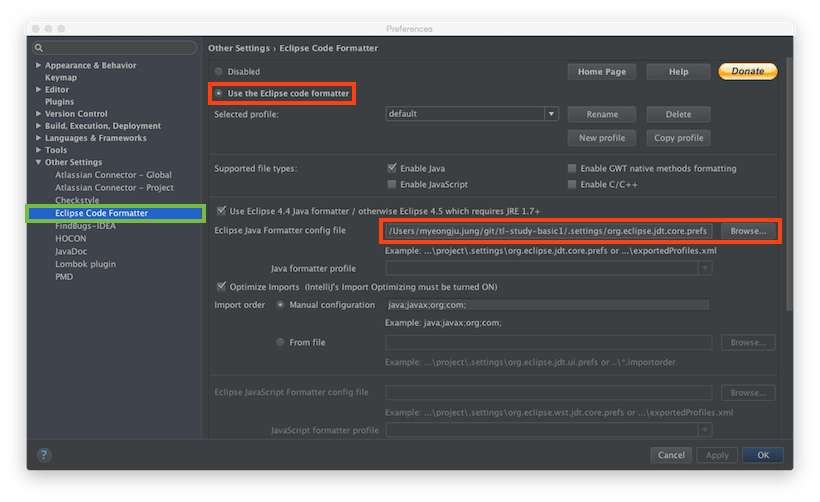Open the Selected profile dropdown
This screenshot has width=820, height=502.
(551, 113)
